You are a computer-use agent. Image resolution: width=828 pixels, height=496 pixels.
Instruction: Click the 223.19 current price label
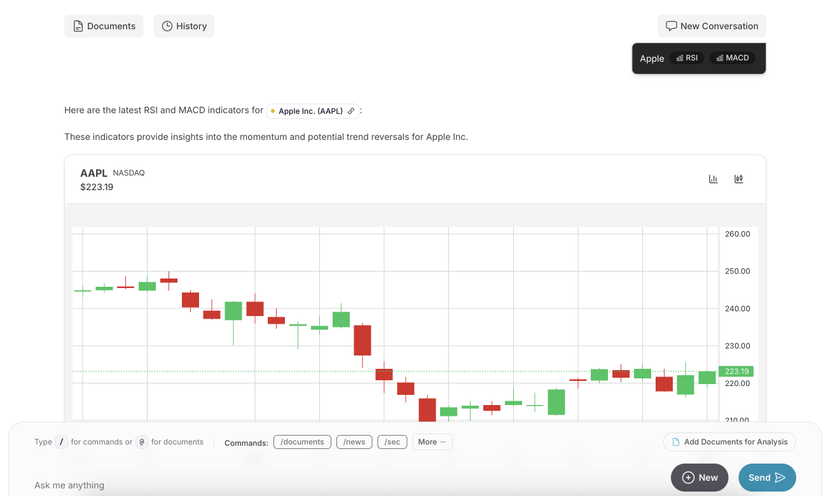(x=736, y=371)
